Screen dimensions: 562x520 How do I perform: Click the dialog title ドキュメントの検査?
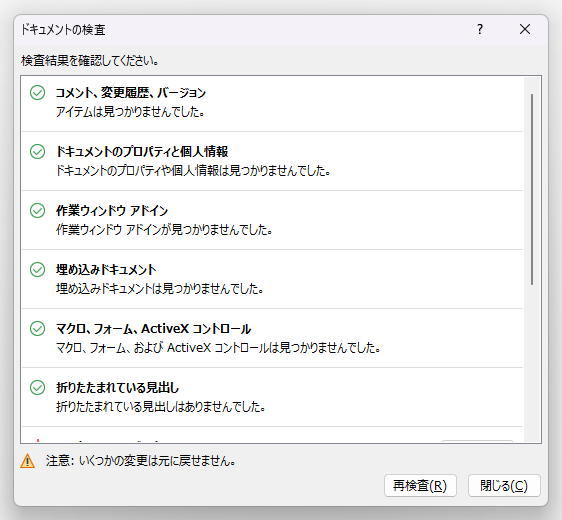pos(63,29)
